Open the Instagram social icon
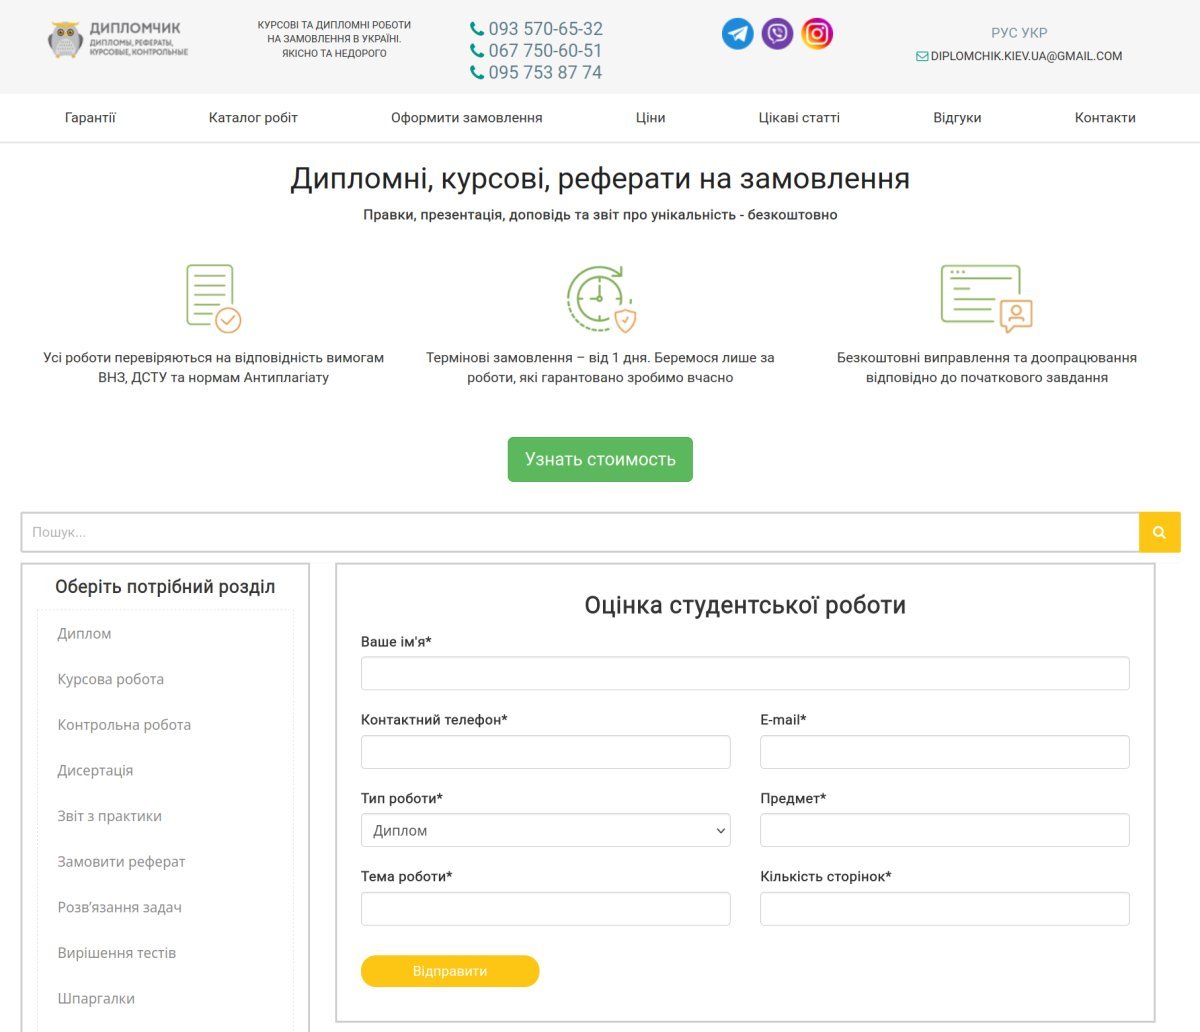 coord(817,34)
